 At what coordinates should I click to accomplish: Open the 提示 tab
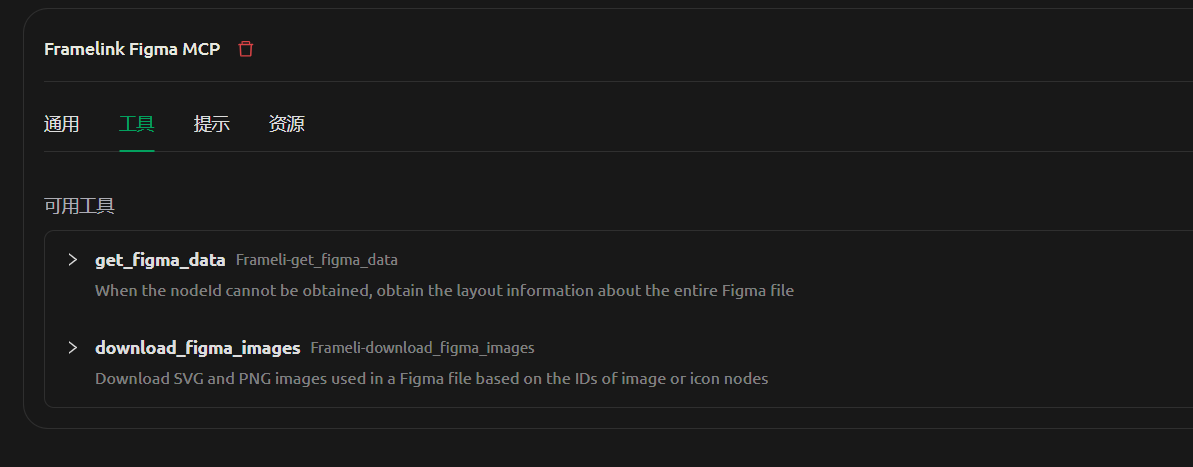coord(212,124)
